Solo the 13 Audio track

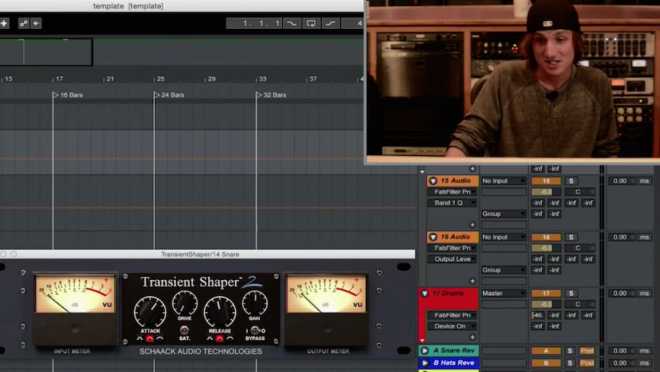click(x=571, y=181)
